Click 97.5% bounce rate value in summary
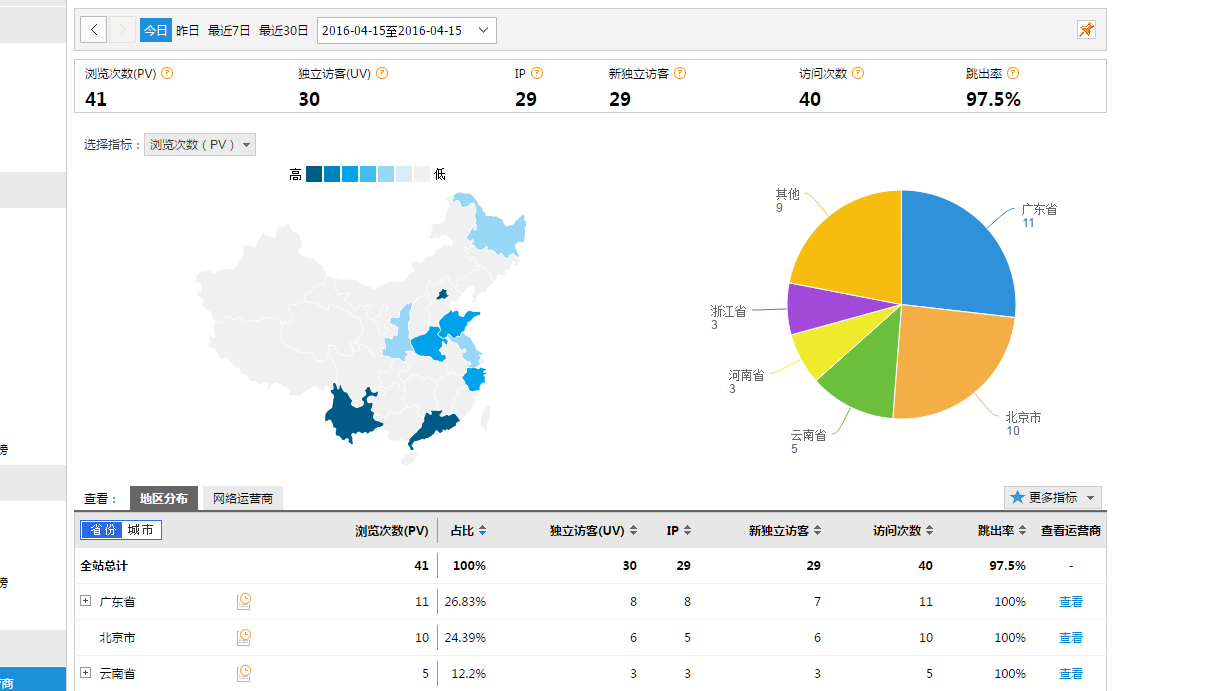This screenshot has width=1218, height=691. (x=993, y=99)
